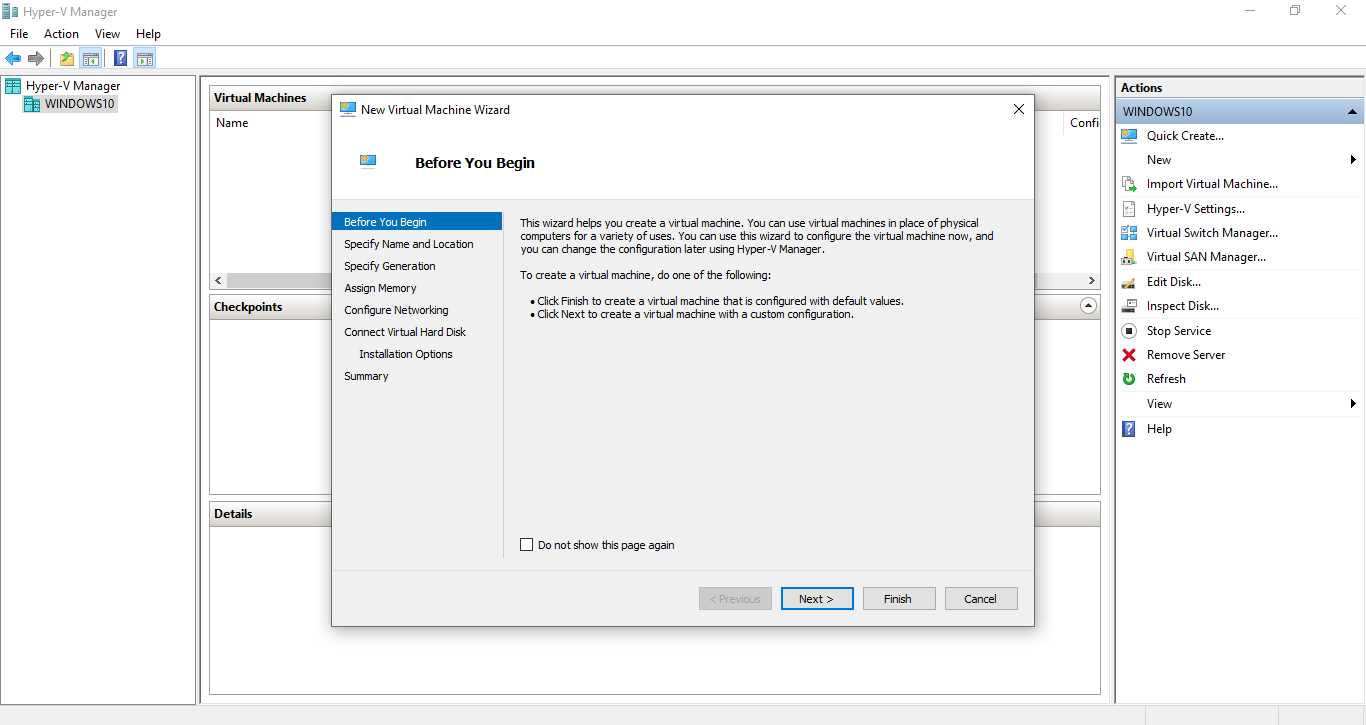Open Hyper-V Settings via its icon
This screenshot has height=725, width=1366.
pos(1131,208)
